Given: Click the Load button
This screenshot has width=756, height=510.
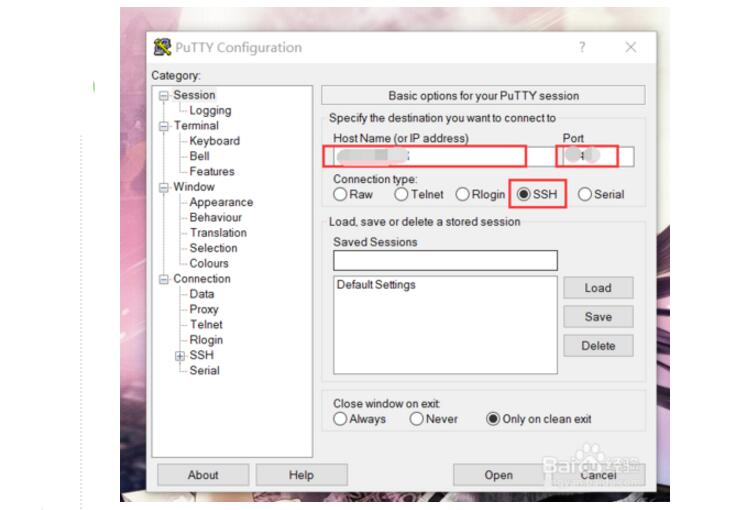Looking at the screenshot, I should pyautogui.click(x=598, y=288).
